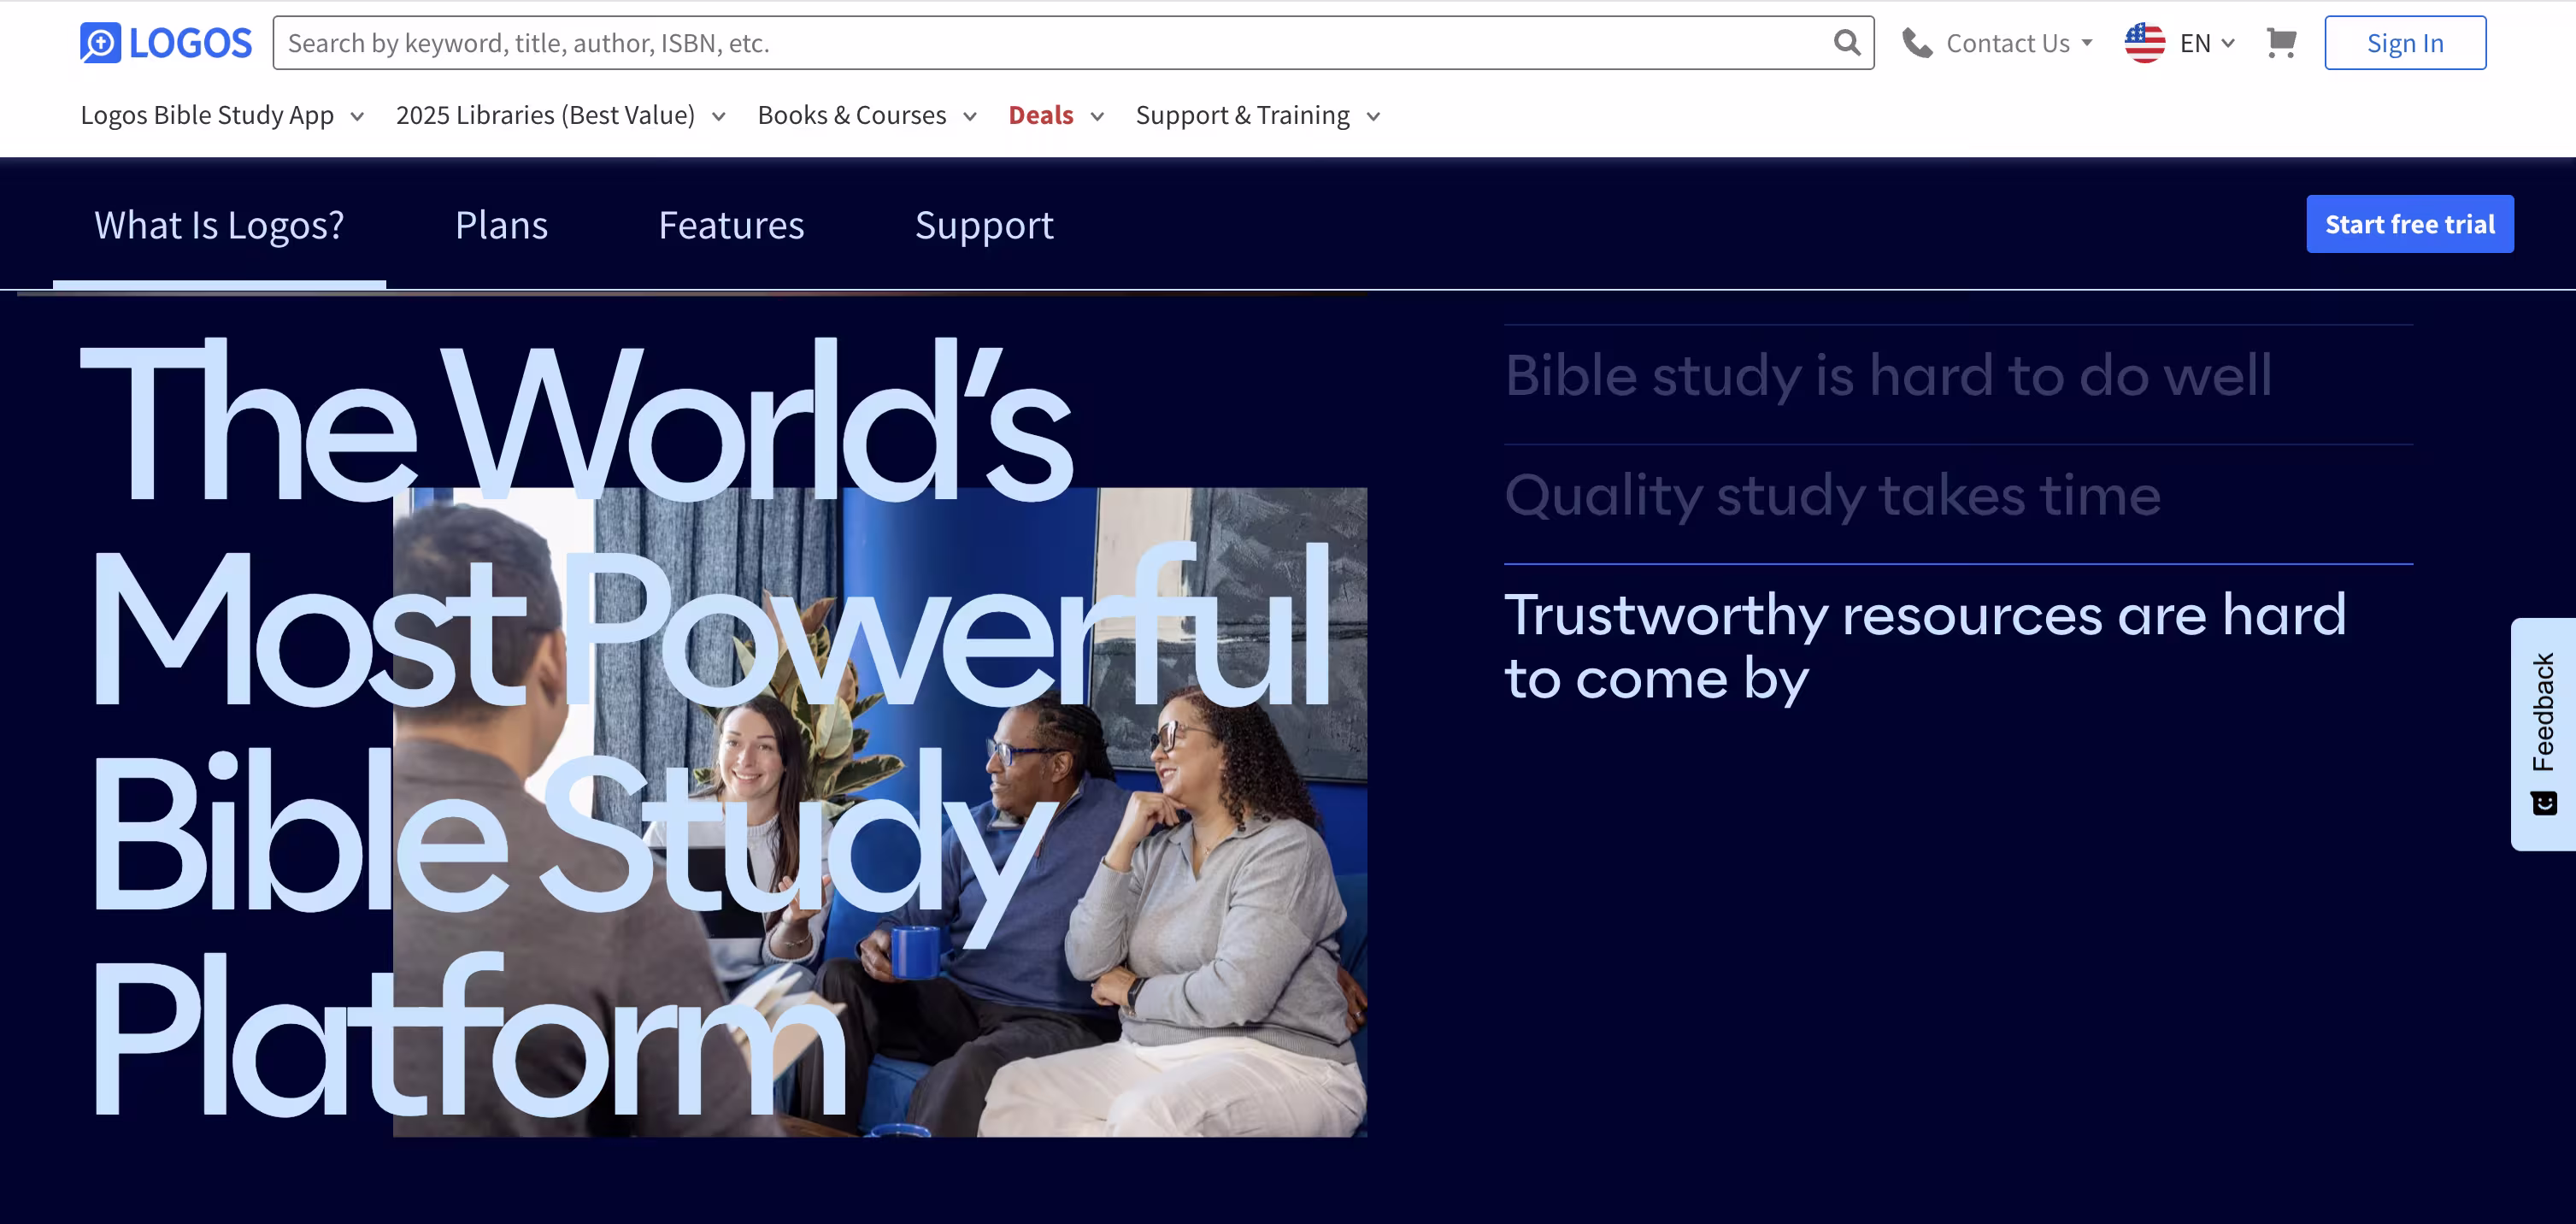
Task: Click the Sign In button
Action: pyautogui.click(x=2405, y=43)
